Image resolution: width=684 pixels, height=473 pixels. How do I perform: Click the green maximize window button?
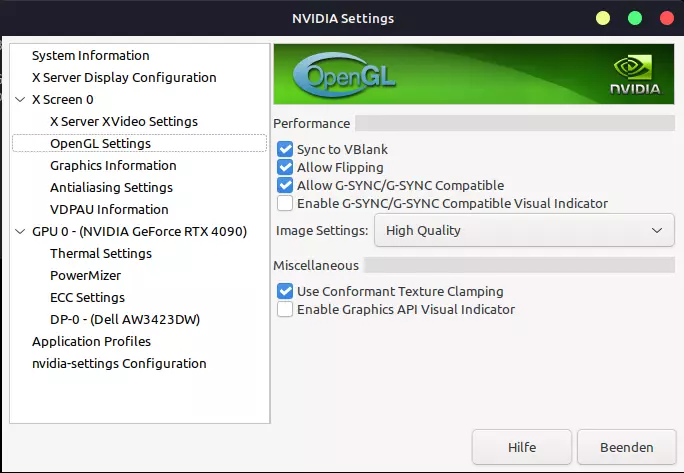(x=635, y=18)
